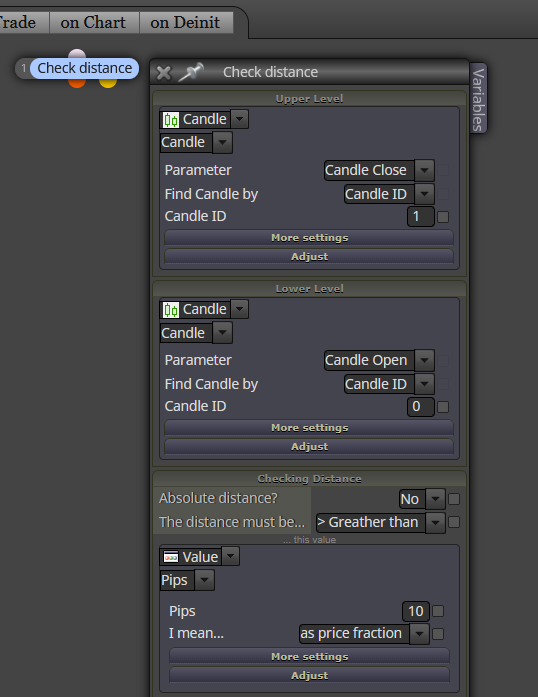Tick checkbox beside Pips value
The width and height of the screenshot is (538, 697).
(438, 611)
